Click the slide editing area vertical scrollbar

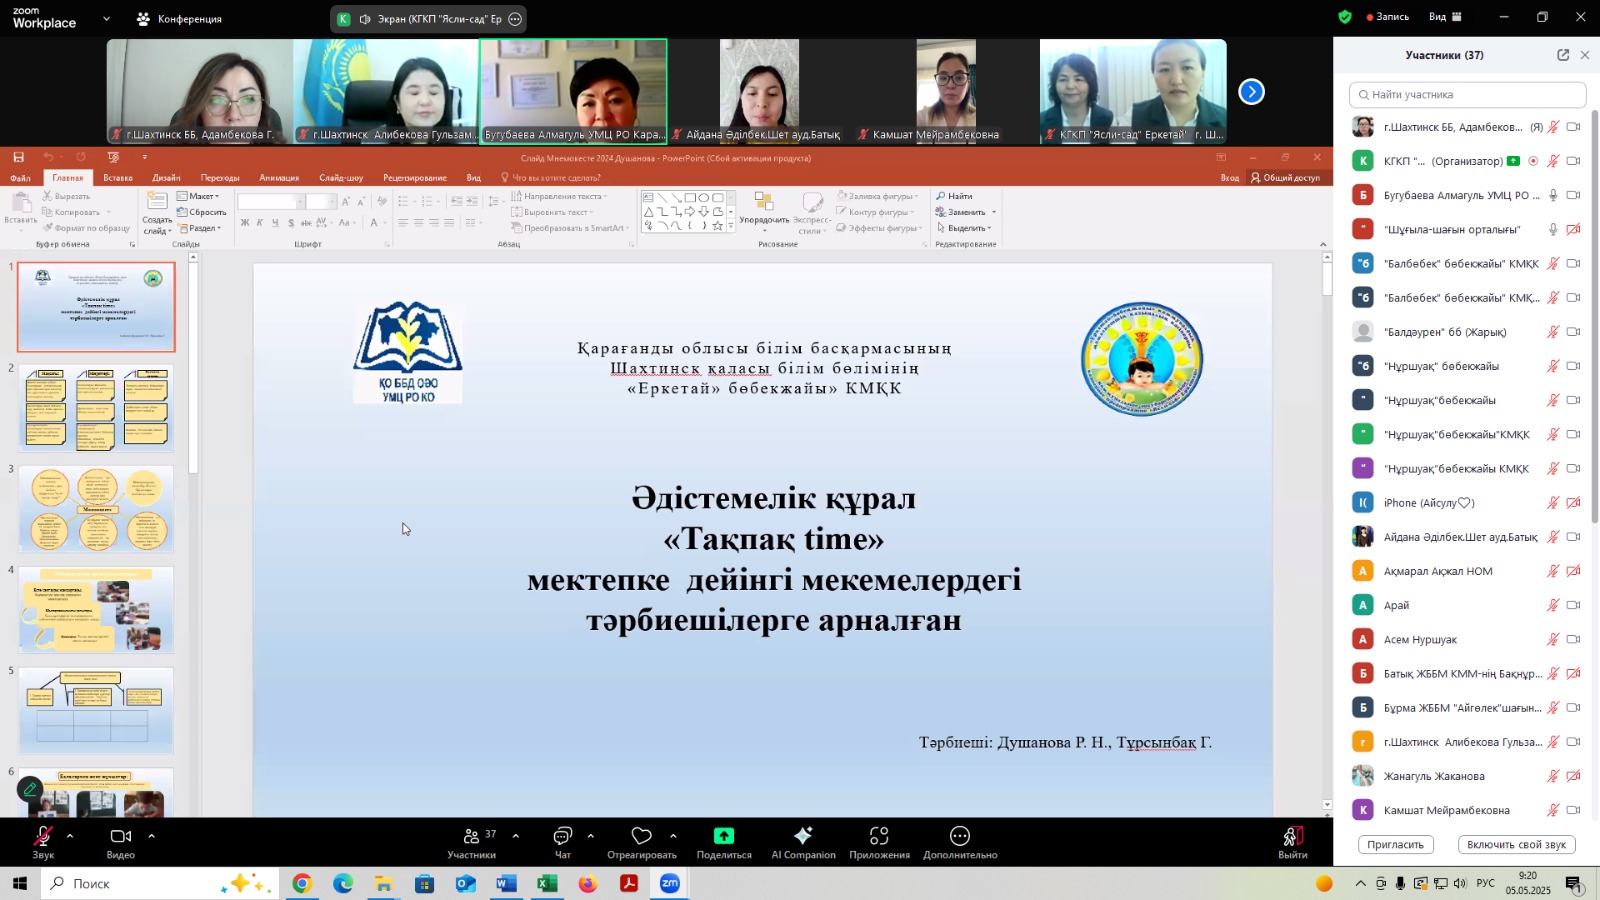[1327, 280]
